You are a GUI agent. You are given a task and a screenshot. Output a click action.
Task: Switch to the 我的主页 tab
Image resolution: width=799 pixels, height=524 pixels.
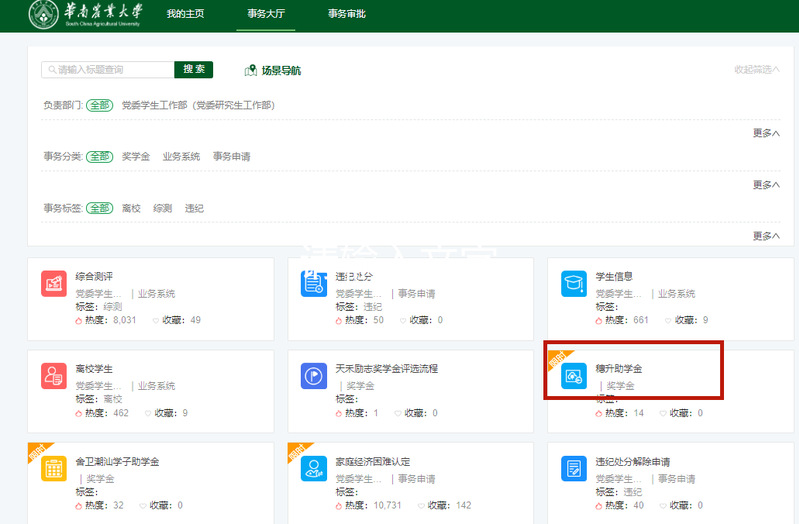click(185, 14)
